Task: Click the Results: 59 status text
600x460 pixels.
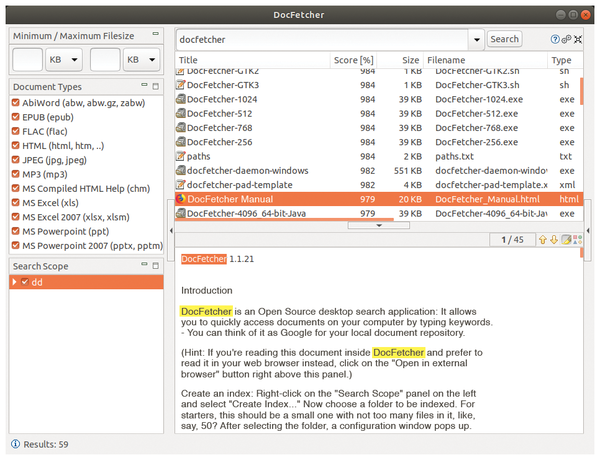Action: 46,444
